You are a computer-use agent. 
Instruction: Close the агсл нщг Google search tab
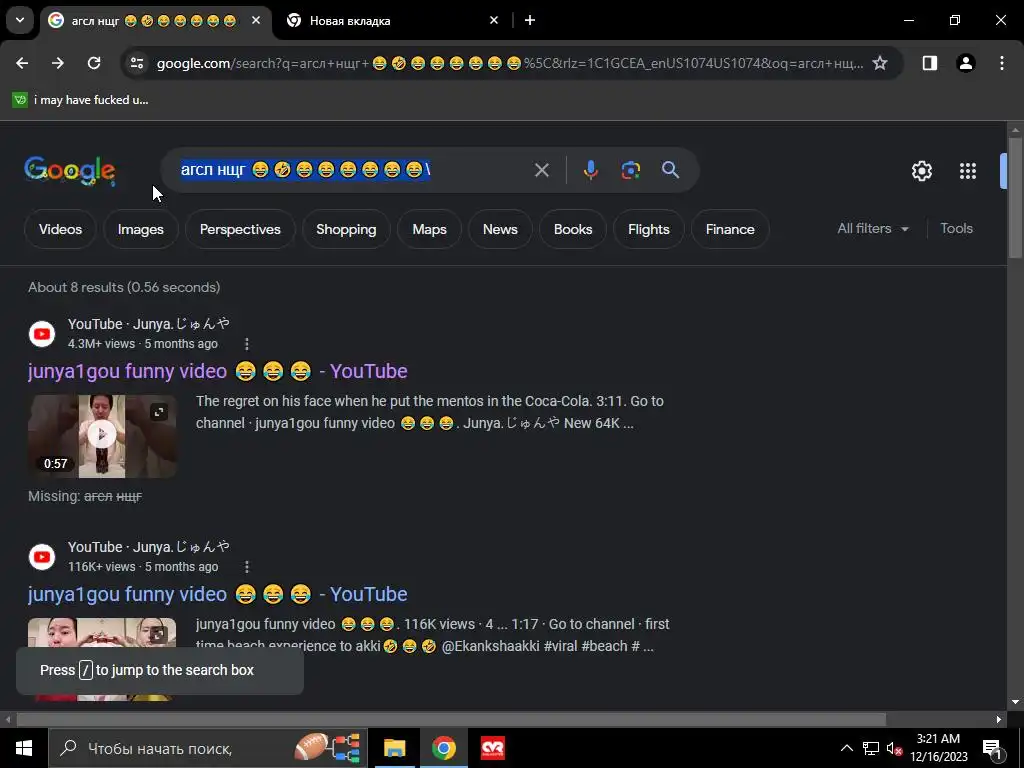pyautogui.click(x=256, y=21)
